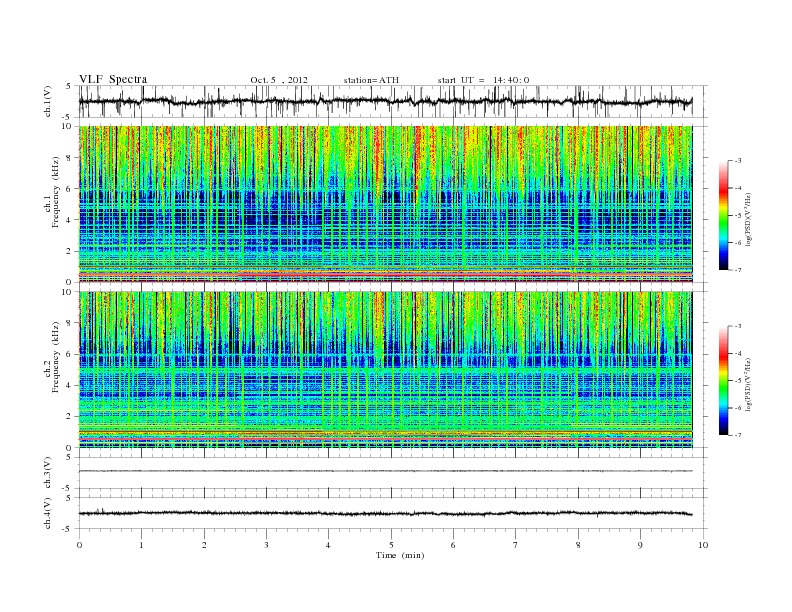The image size is (792, 612).
Task: Click the 'Time (min)' x-axis label
Action: click(400, 555)
